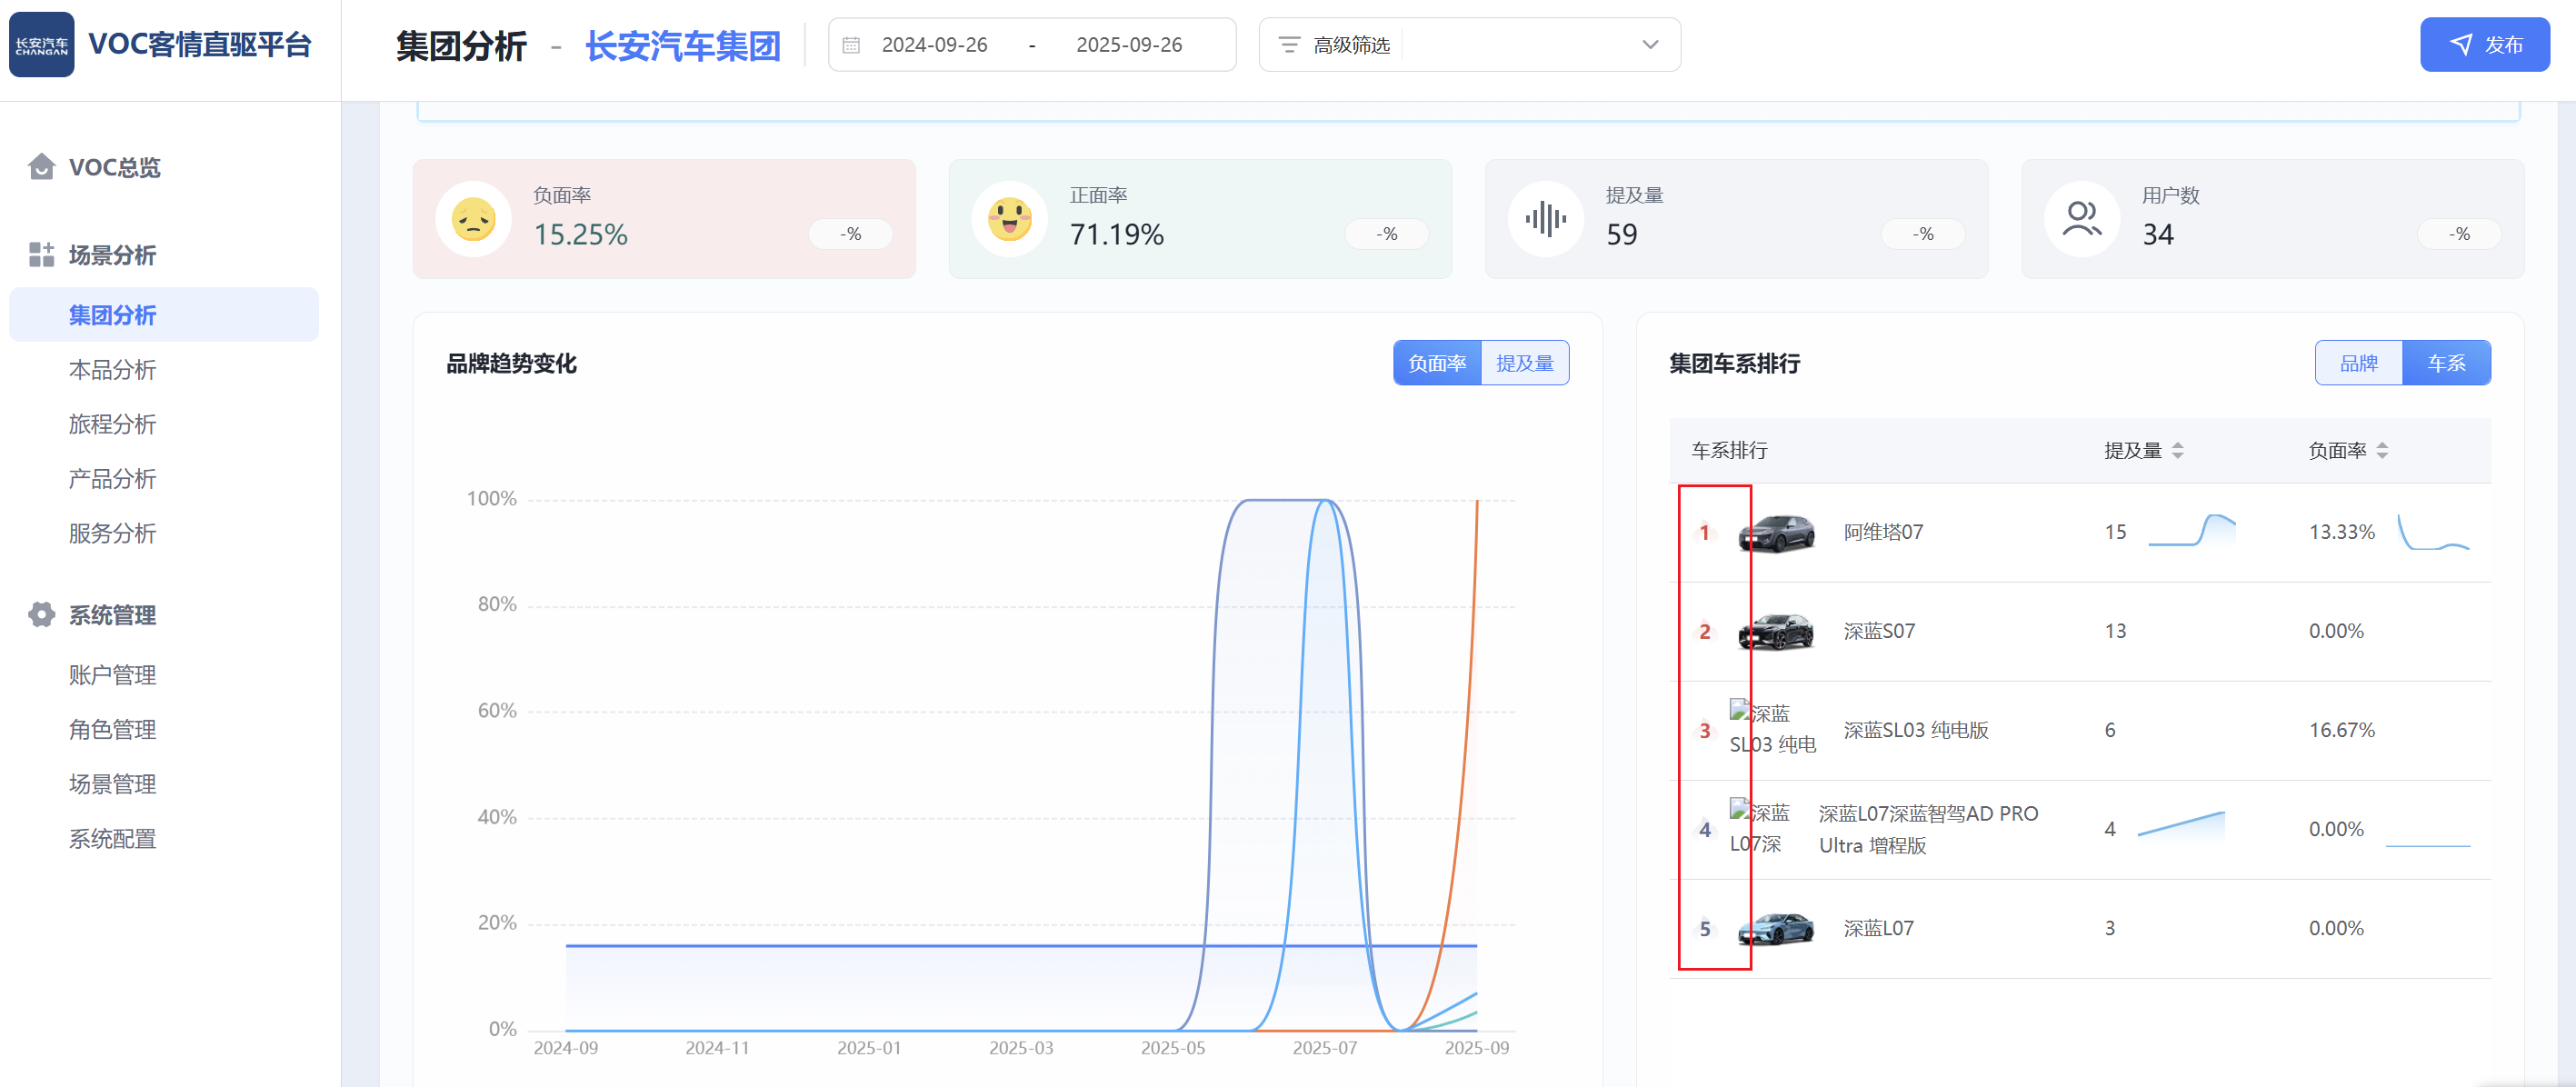Image resolution: width=2576 pixels, height=1087 pixels.
Task: Switch ranking to 品牌 view
Action: point(2358,363)
